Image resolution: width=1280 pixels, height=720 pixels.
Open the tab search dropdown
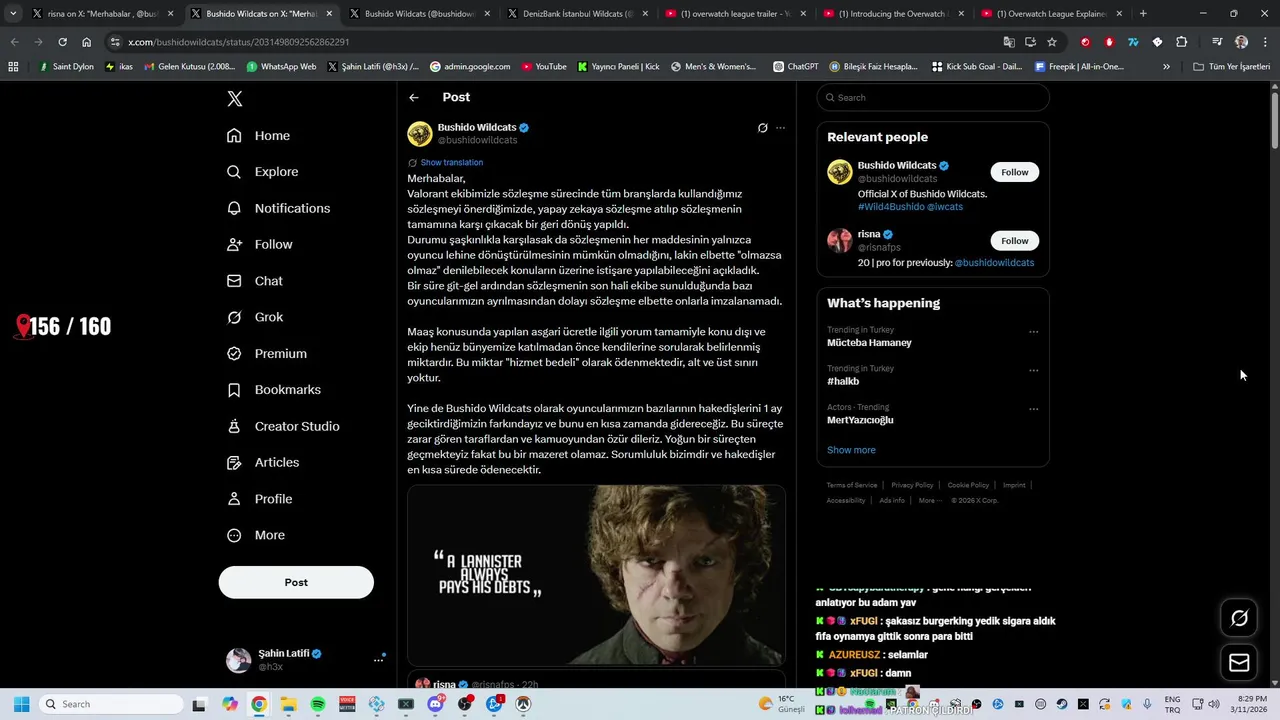pos(13,14)
